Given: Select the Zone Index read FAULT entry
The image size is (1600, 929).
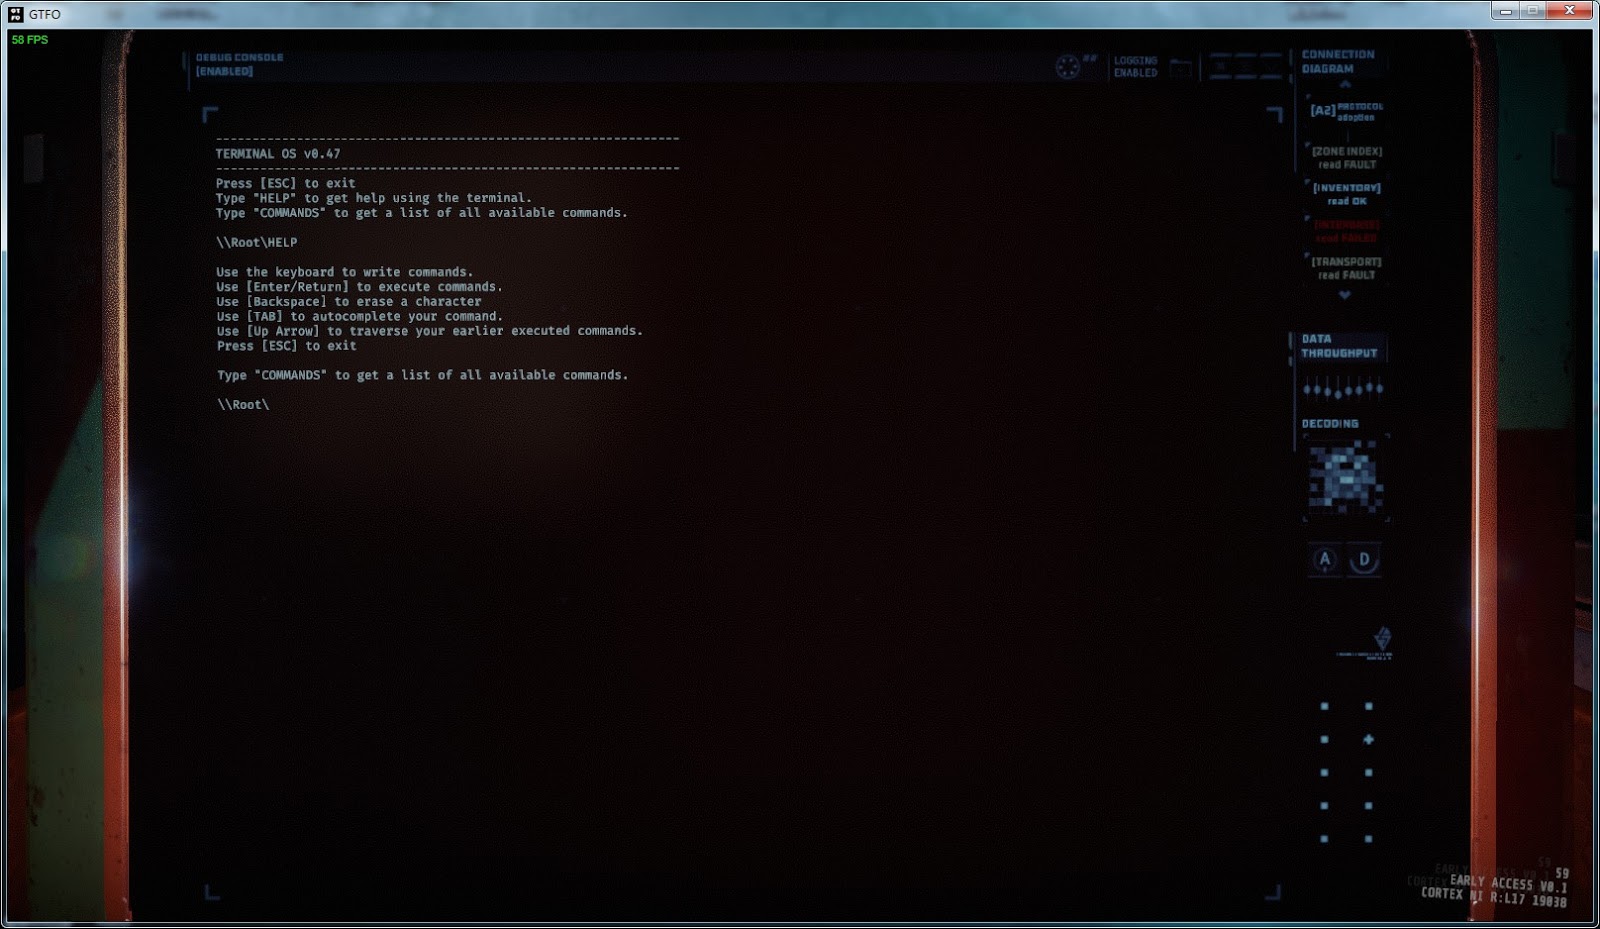Looking at the screenshot, I should coord(1346,158).
